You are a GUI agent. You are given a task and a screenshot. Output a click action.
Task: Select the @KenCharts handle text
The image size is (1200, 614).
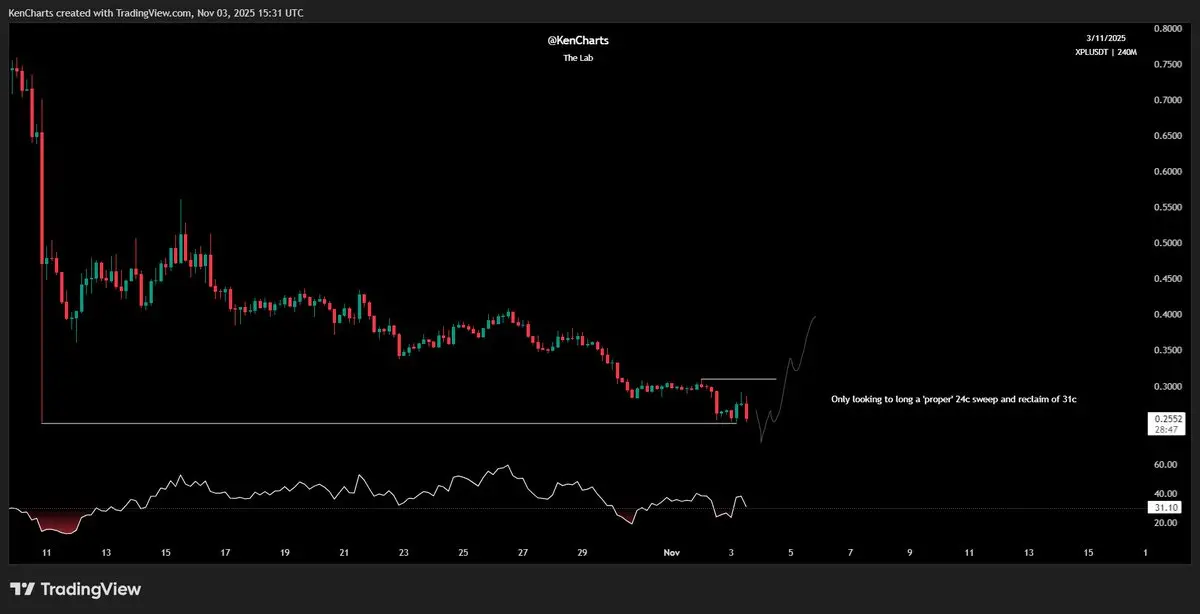point(576,40)
